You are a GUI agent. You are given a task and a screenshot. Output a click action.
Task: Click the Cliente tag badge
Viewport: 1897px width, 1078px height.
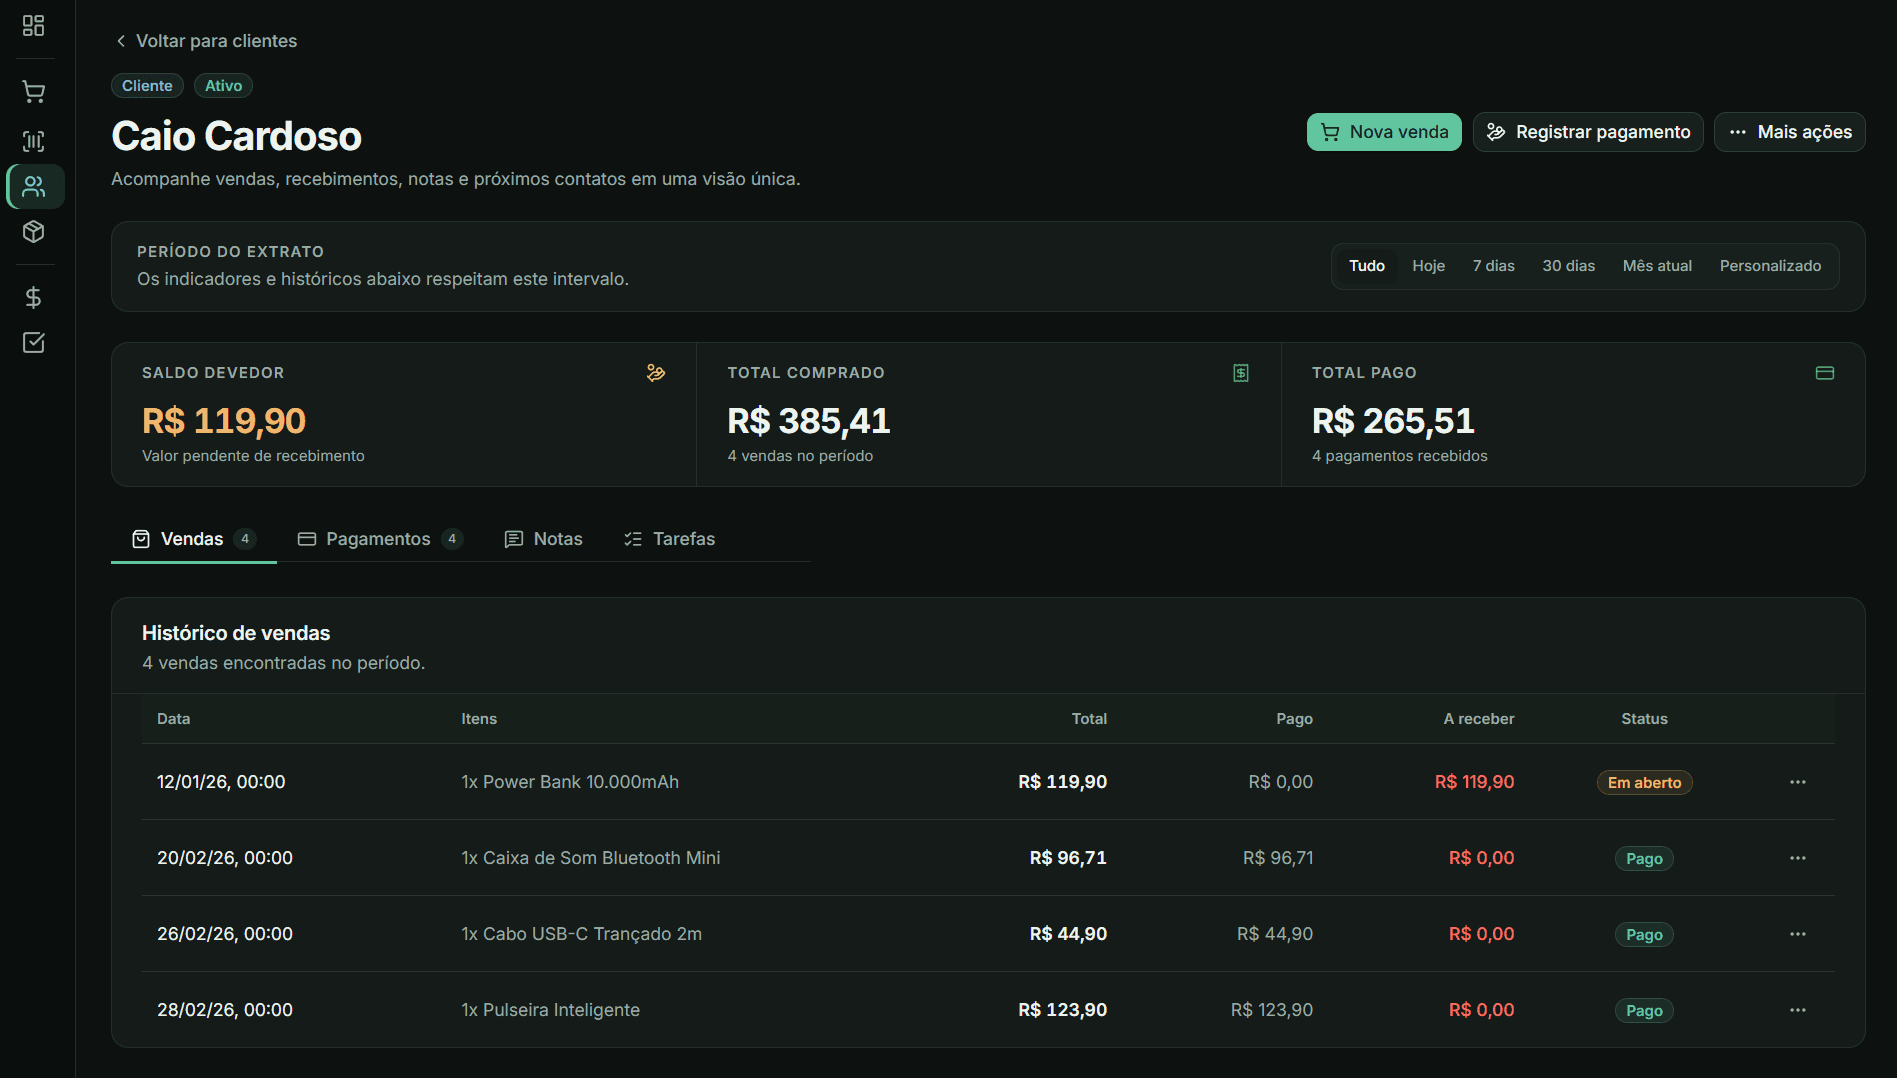click(147, 86)
